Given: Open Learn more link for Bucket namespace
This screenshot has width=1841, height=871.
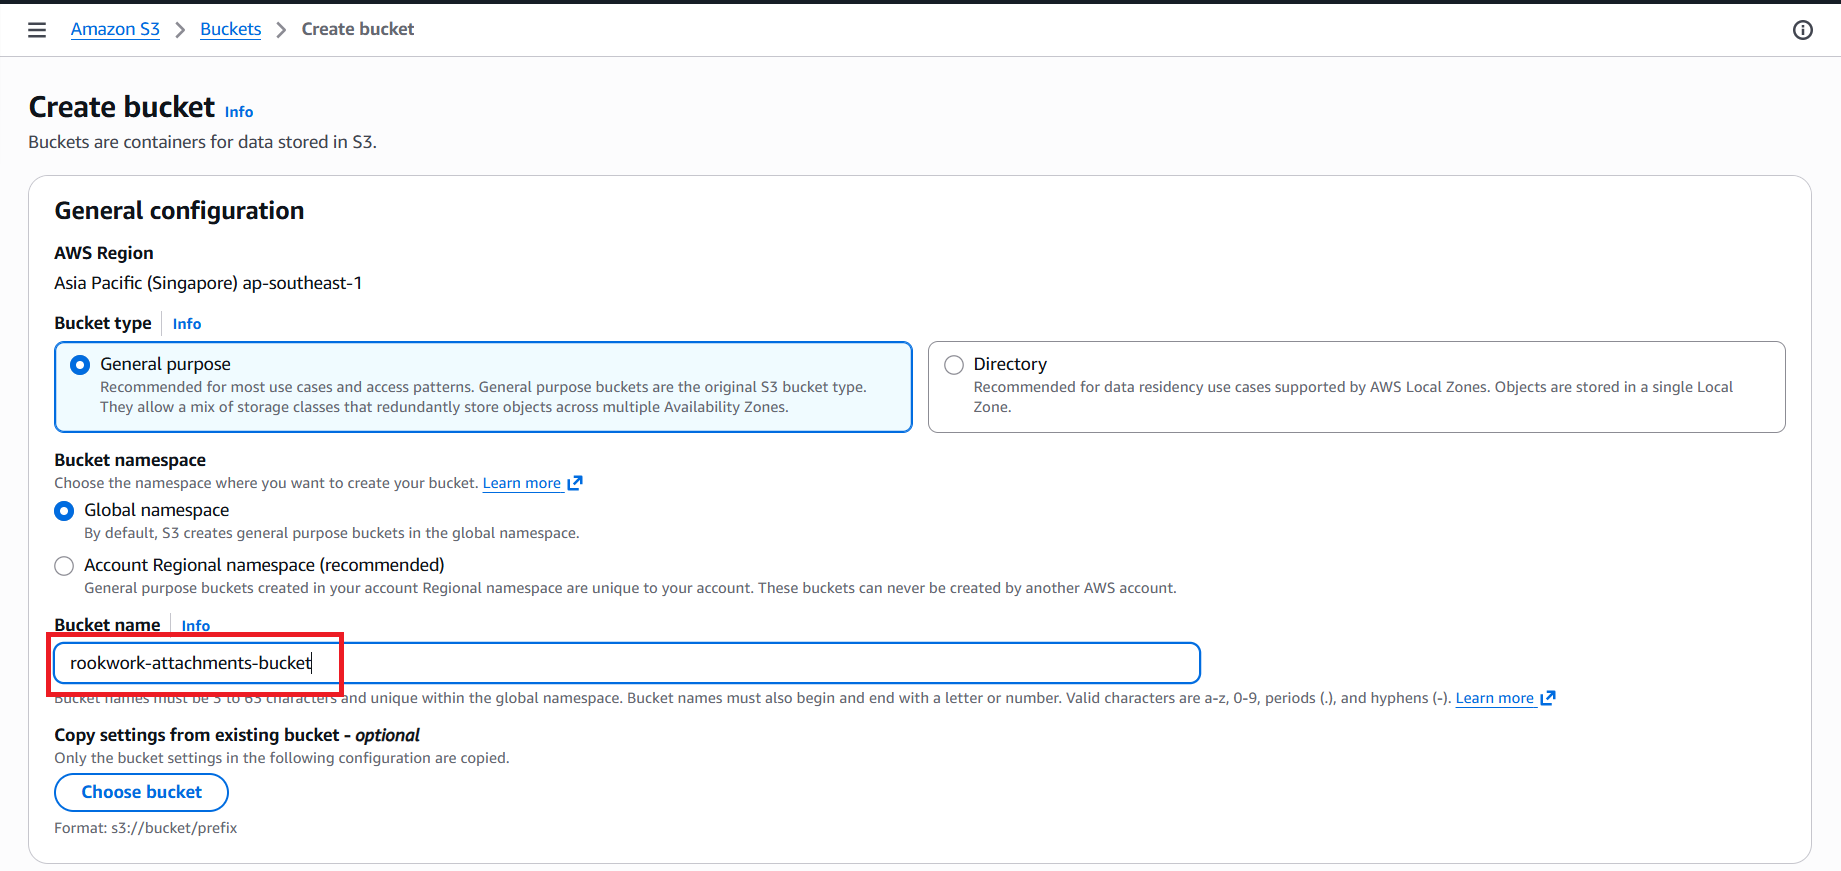Looking at the screenshot, I should tap(532, 483).
